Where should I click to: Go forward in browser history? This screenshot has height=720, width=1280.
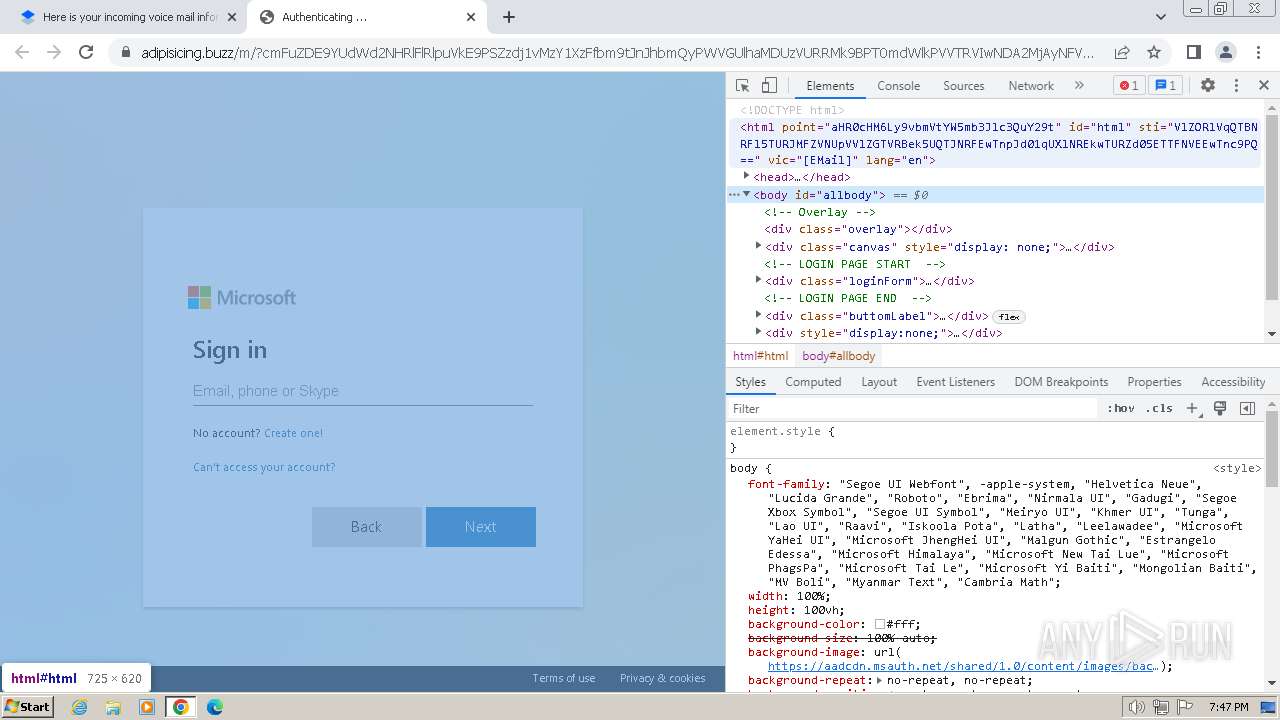point(54,52)
